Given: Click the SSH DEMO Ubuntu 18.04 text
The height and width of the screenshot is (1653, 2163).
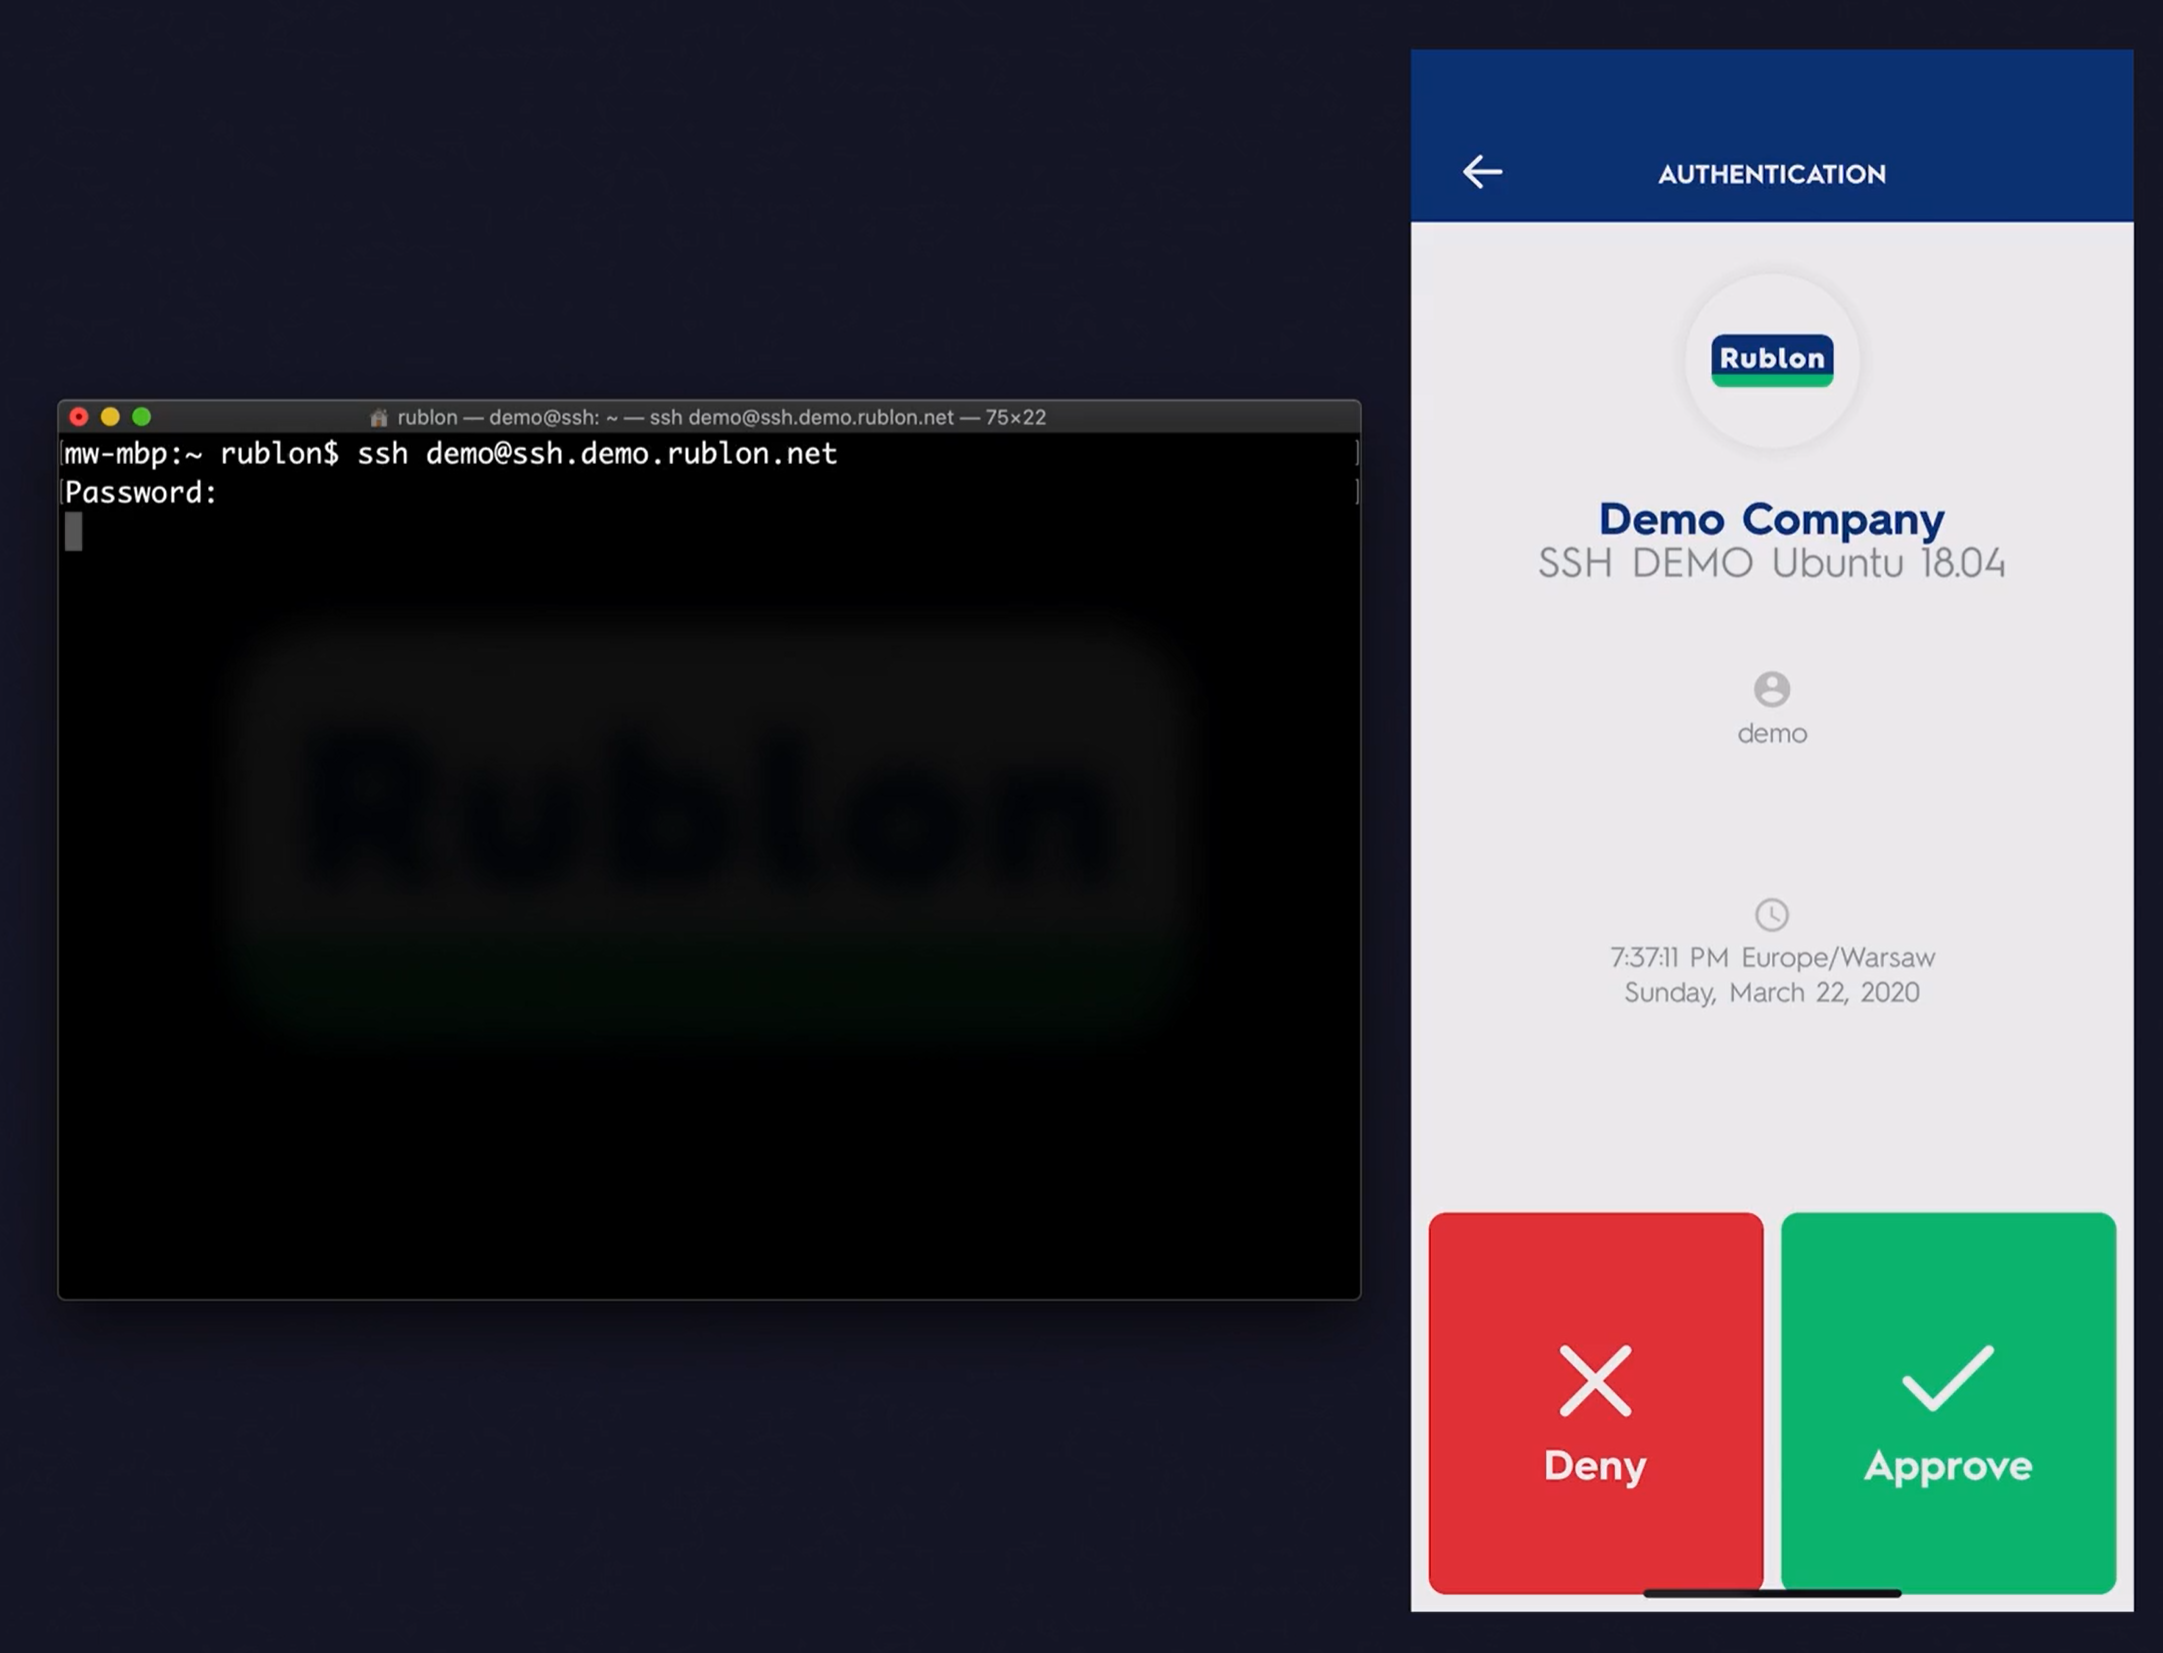Looking at the screenshot, I should coord(1771,563).
